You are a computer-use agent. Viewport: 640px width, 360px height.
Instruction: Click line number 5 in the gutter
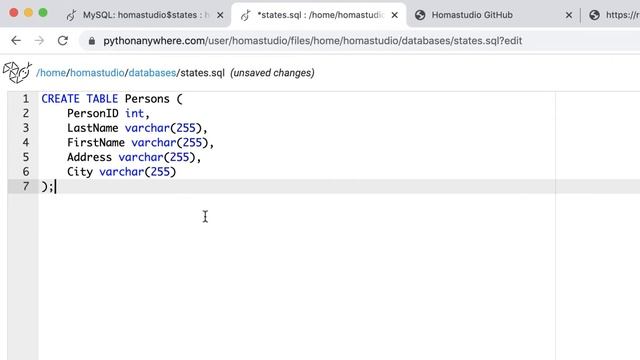pos(26,157)
